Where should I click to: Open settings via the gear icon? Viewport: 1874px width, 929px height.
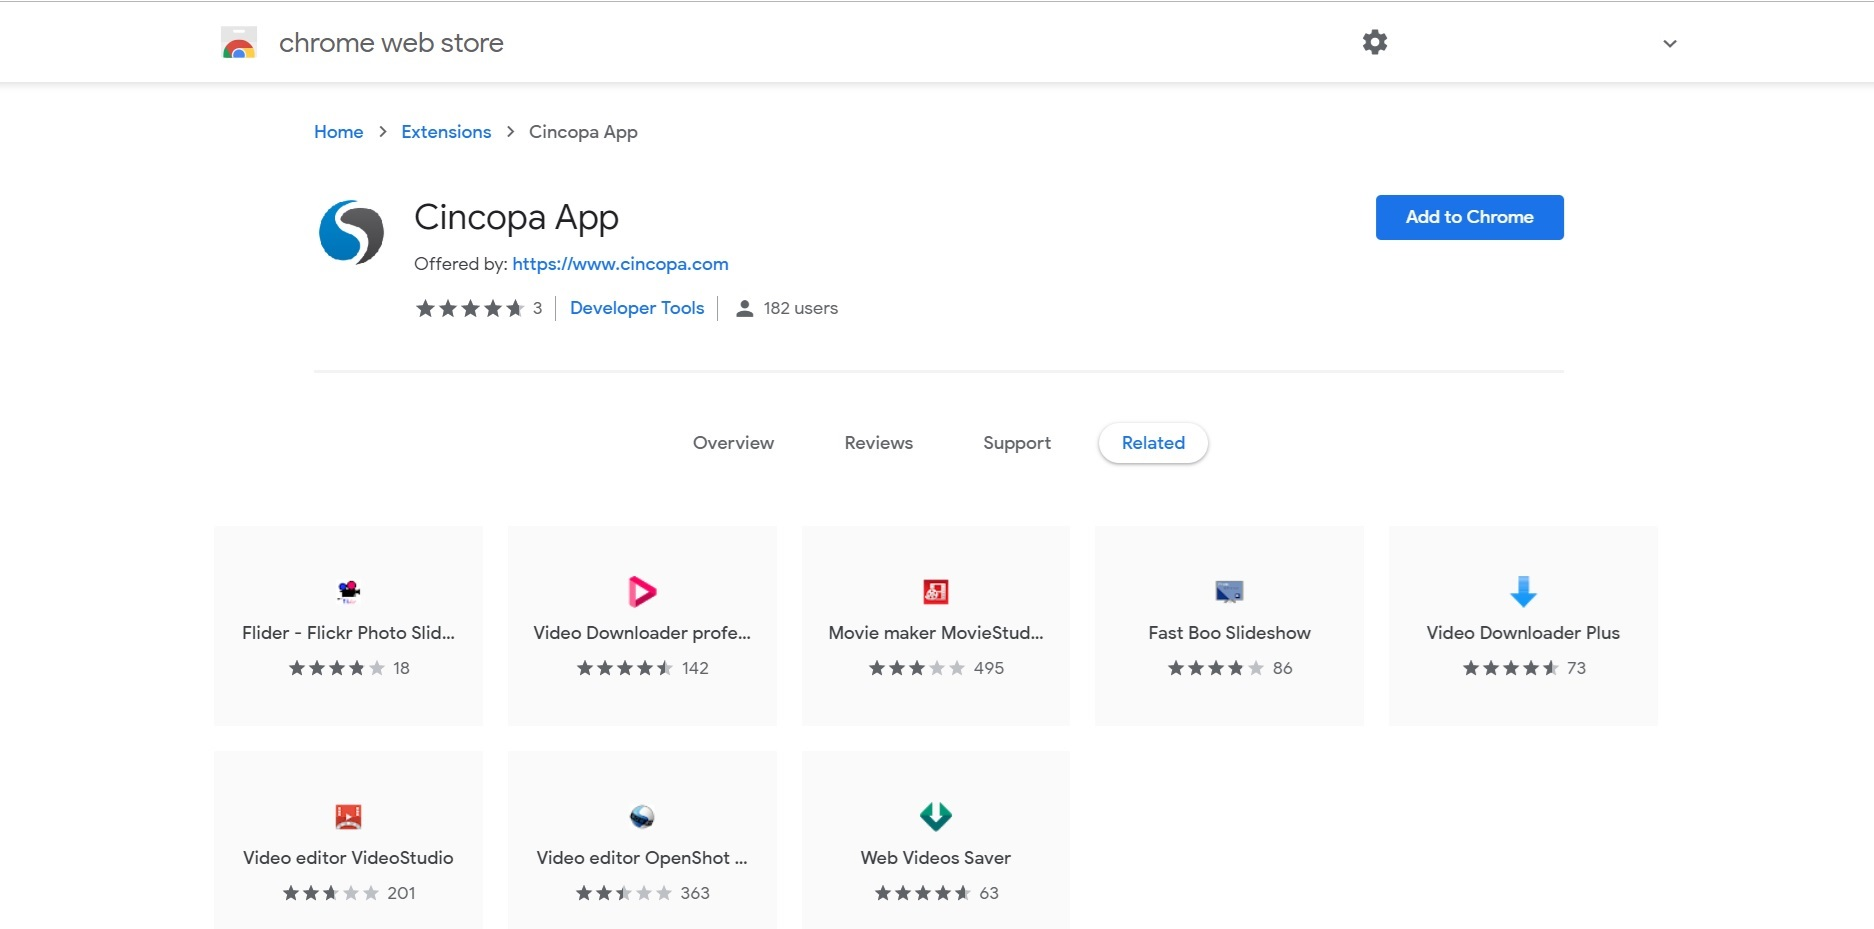(1375, 42)
